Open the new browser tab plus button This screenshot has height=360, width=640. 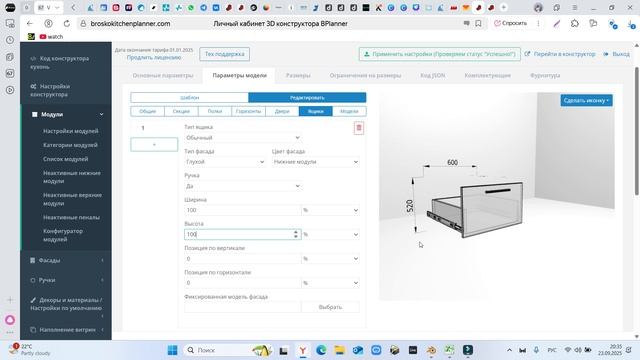click(x=504, y=7)
